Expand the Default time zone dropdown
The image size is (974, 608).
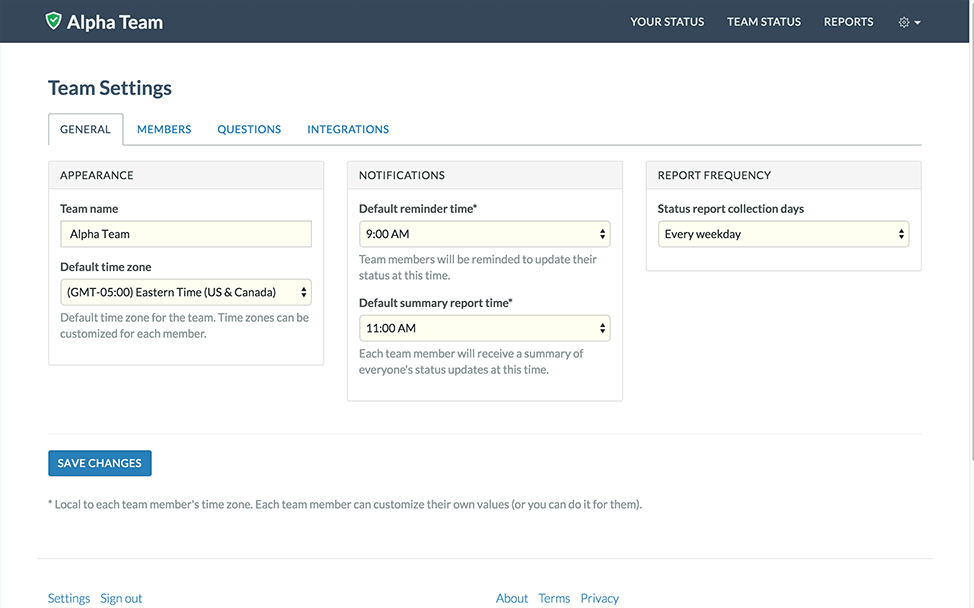pyautogui.click(x=186, y=292)
